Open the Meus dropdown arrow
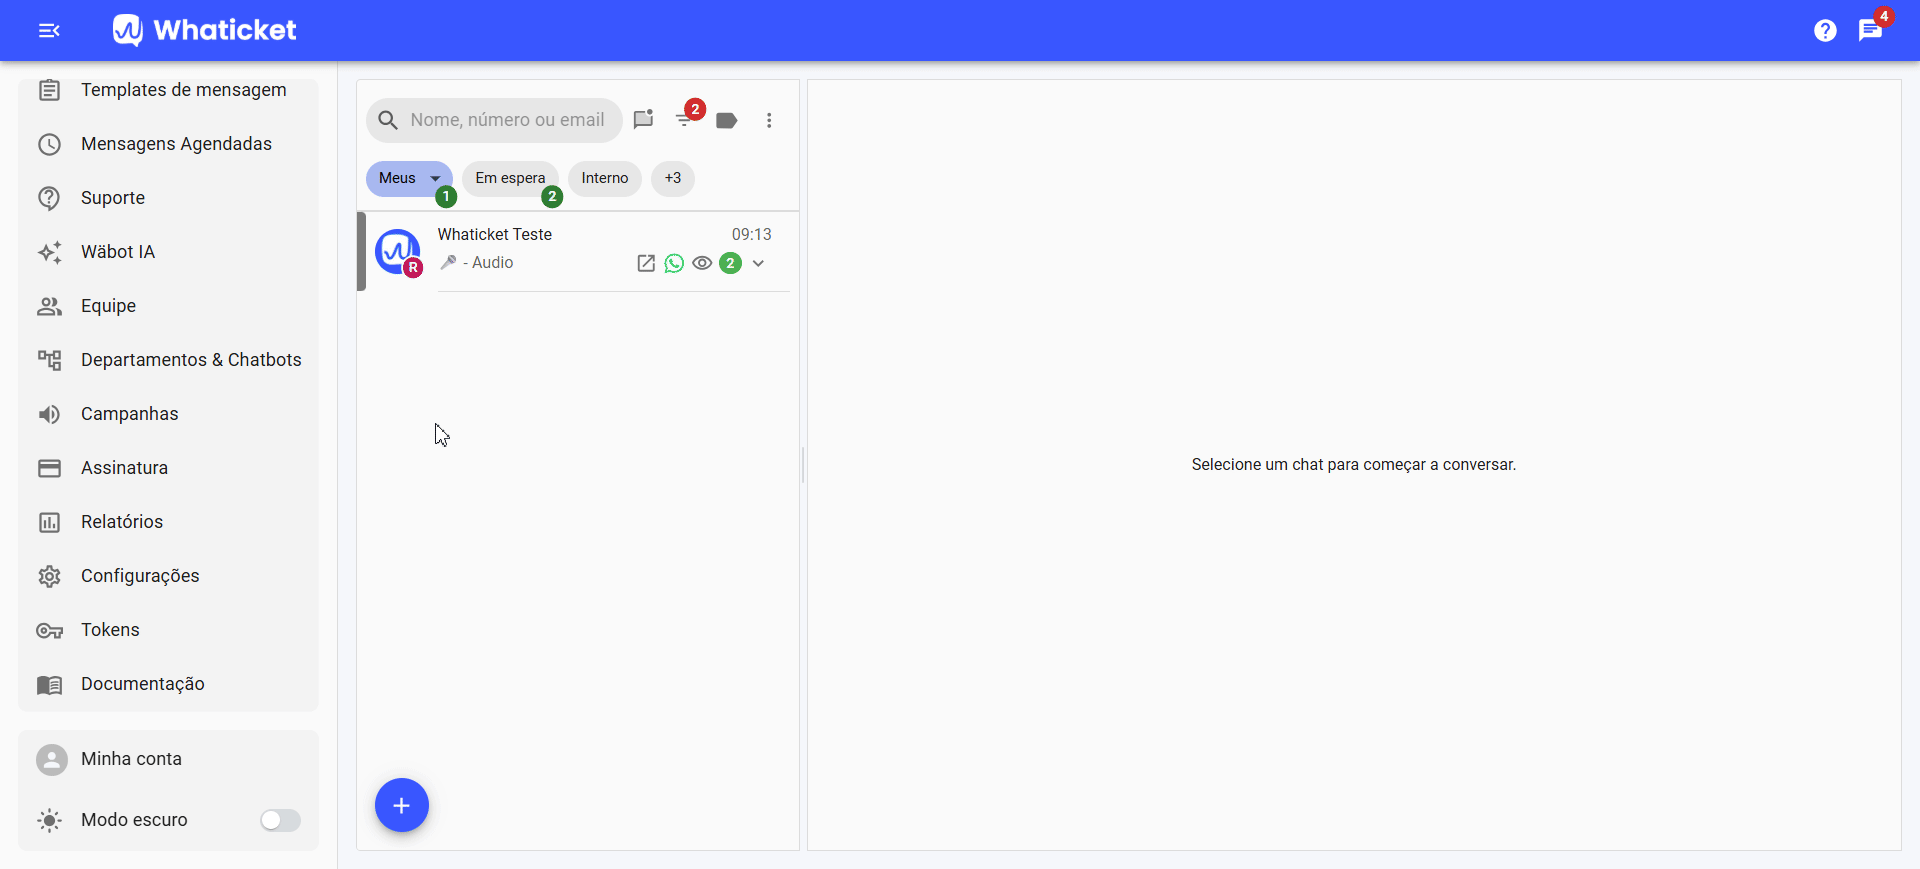Image resolution: width=1920 pixels, height=869 pixels. (x=435, y=178)
